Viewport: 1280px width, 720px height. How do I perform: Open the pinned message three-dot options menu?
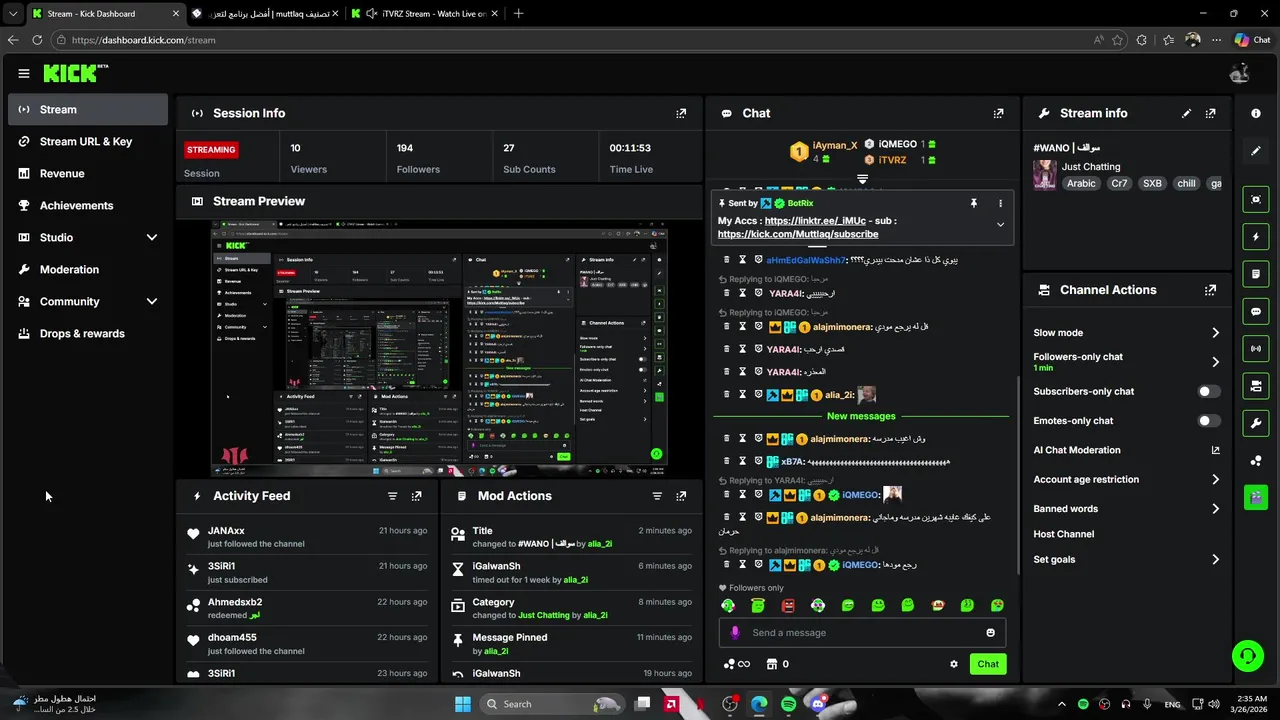coord(1000,203)
